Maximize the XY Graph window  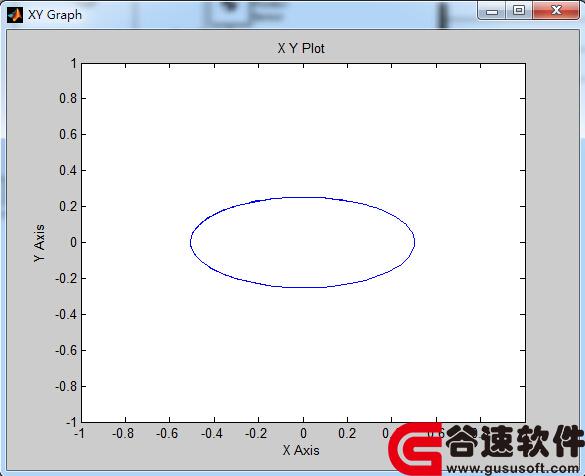point(519,10)
